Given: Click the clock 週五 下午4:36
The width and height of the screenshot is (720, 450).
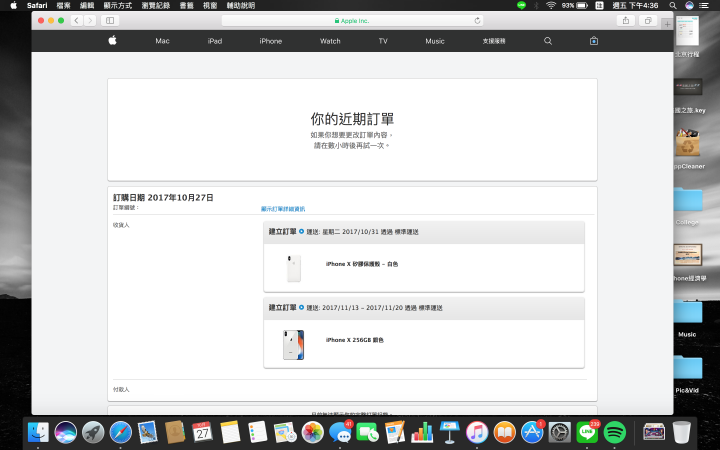Looking at the screenshot, I should [x=635, y=6].
